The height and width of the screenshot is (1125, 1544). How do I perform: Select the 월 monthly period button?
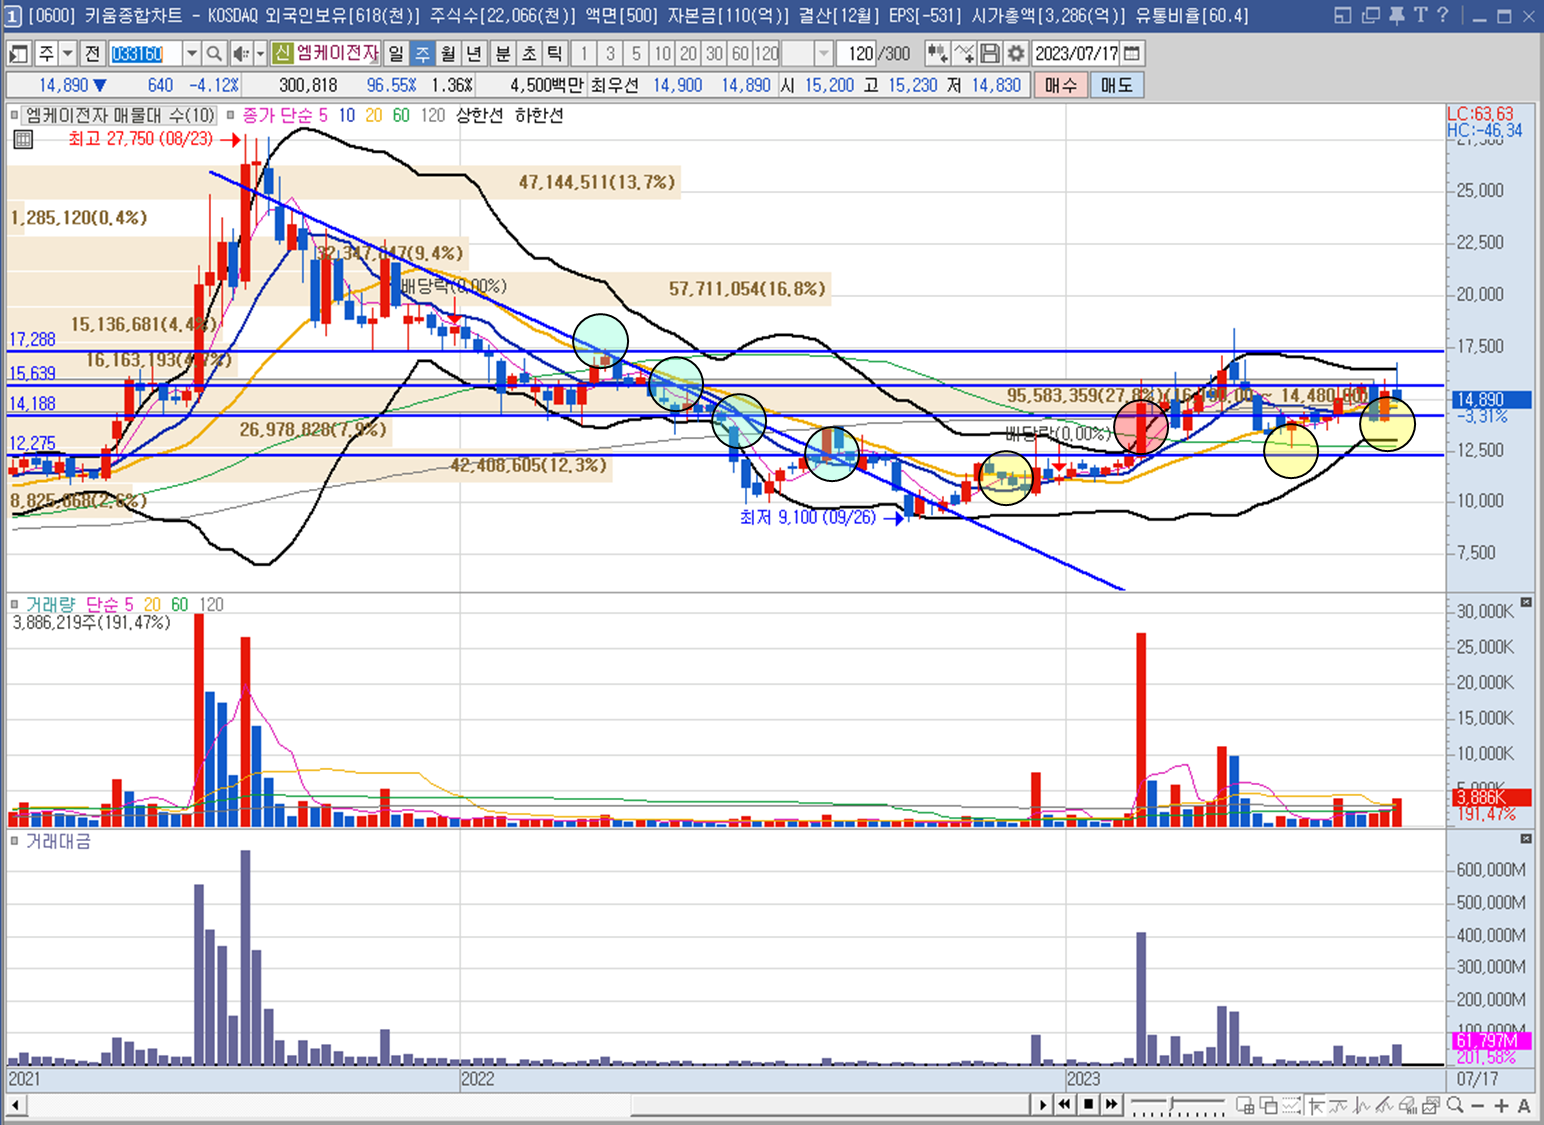[x=448, y=53]
